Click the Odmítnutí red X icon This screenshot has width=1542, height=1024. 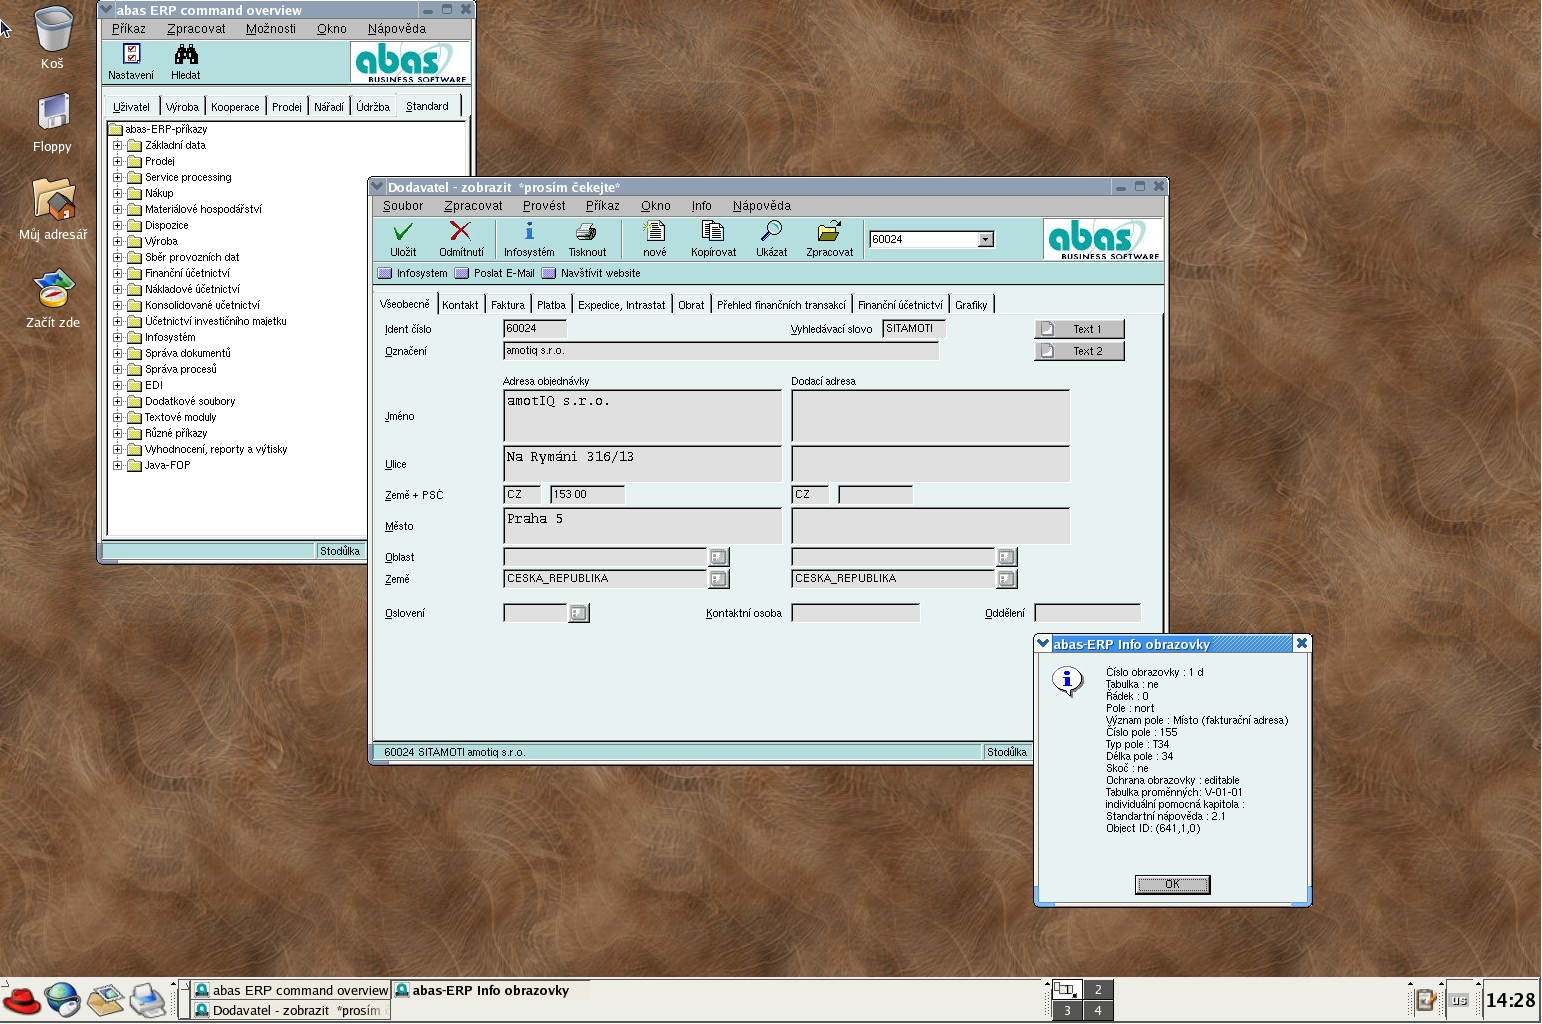[x=460, y=233]
